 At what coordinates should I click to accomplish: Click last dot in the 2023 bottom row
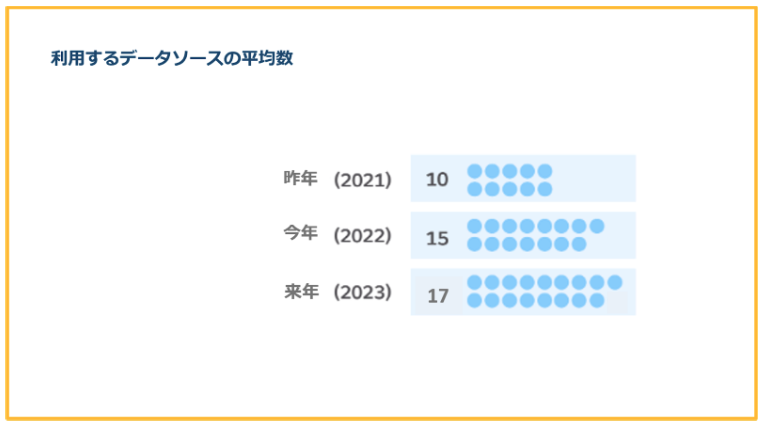[x=597, y=300]
